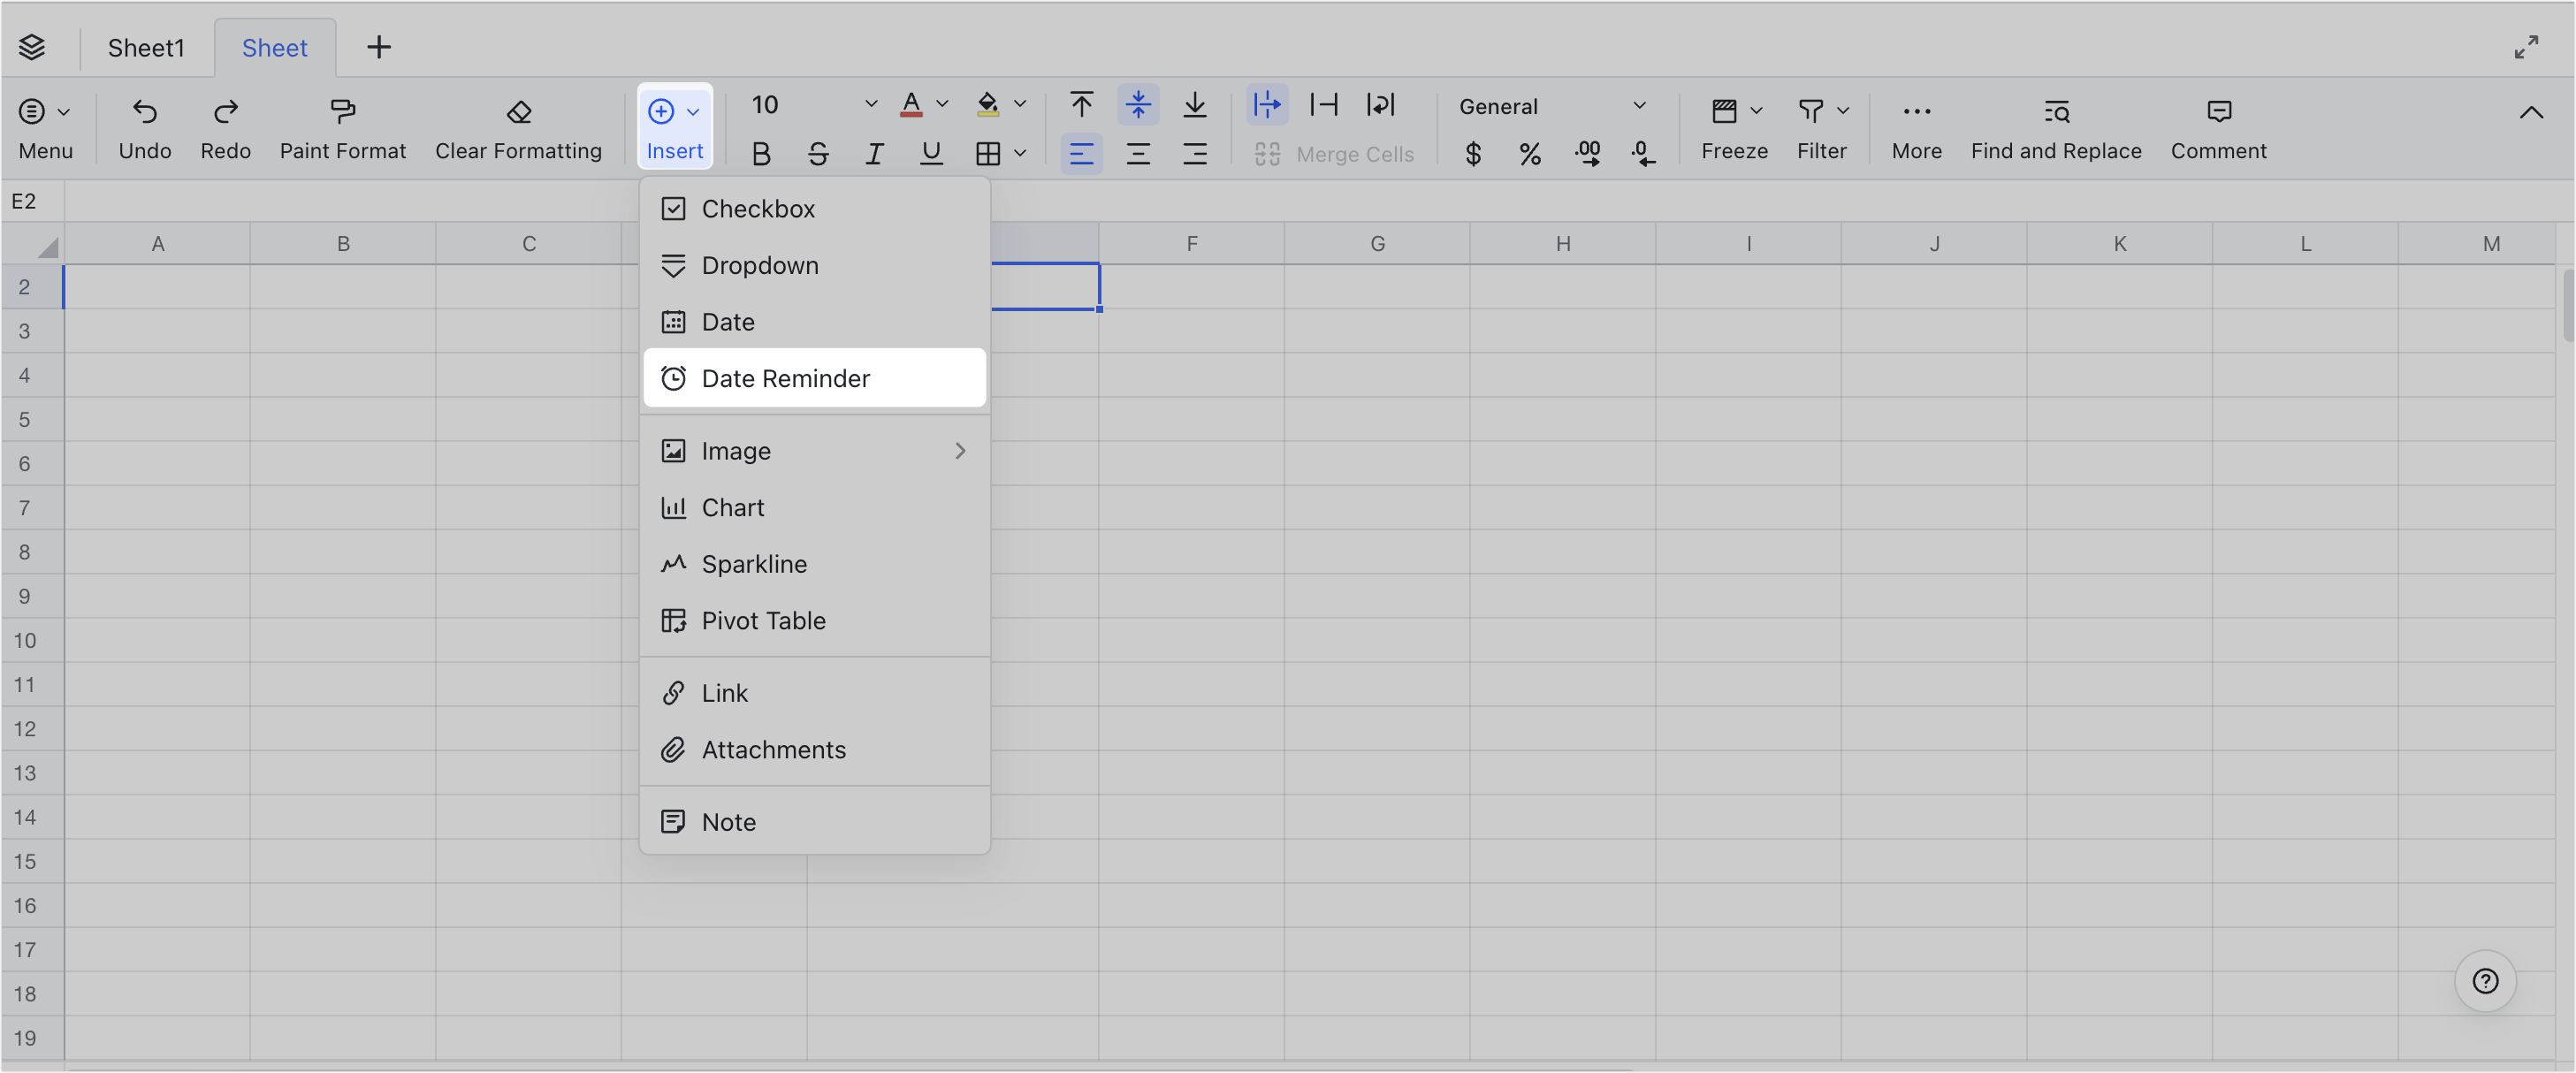Click the Undo arrow icon

click(x=145, y=111)
